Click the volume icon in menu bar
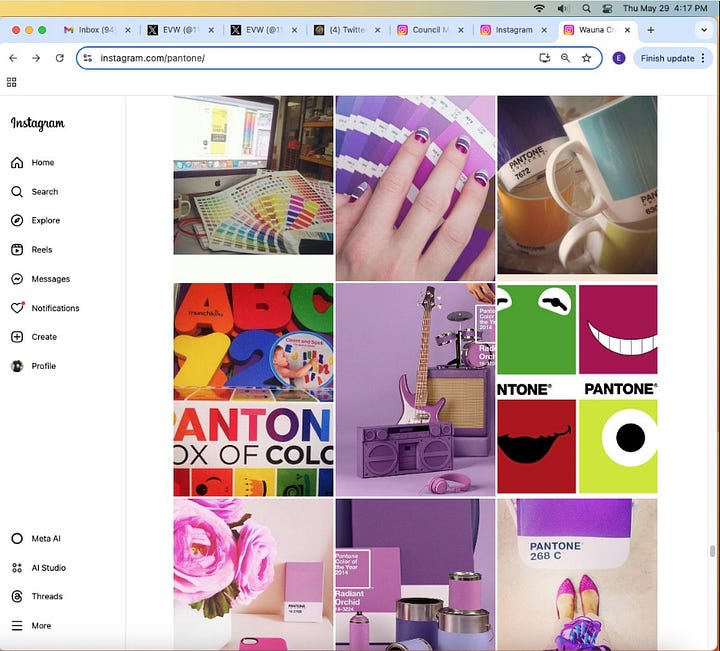This screenshot has width=720, height=651. 562,8
